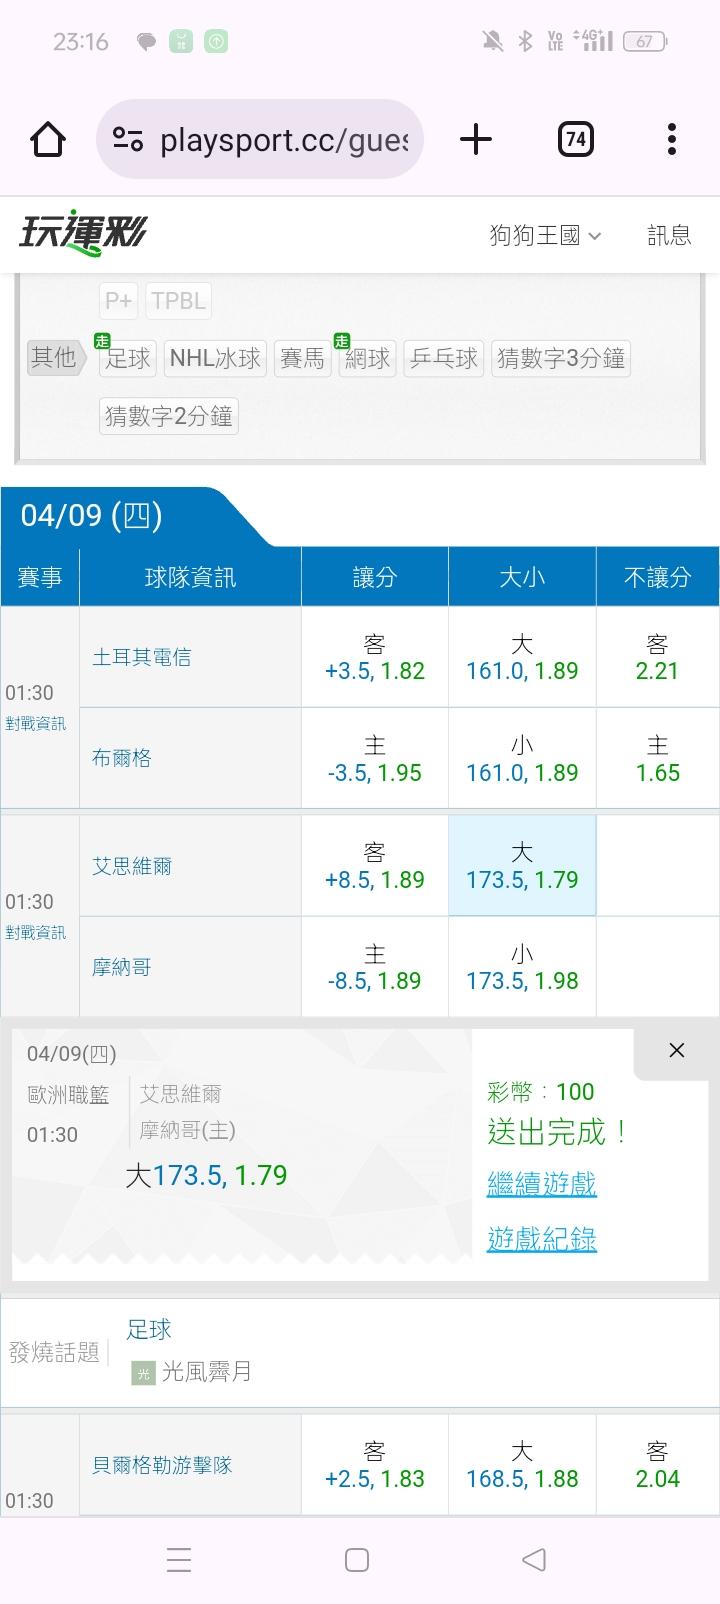Screen dimensions: 720x1604
Task: Open the 遊戲紀錄 link
Action: click(541, 1239)
